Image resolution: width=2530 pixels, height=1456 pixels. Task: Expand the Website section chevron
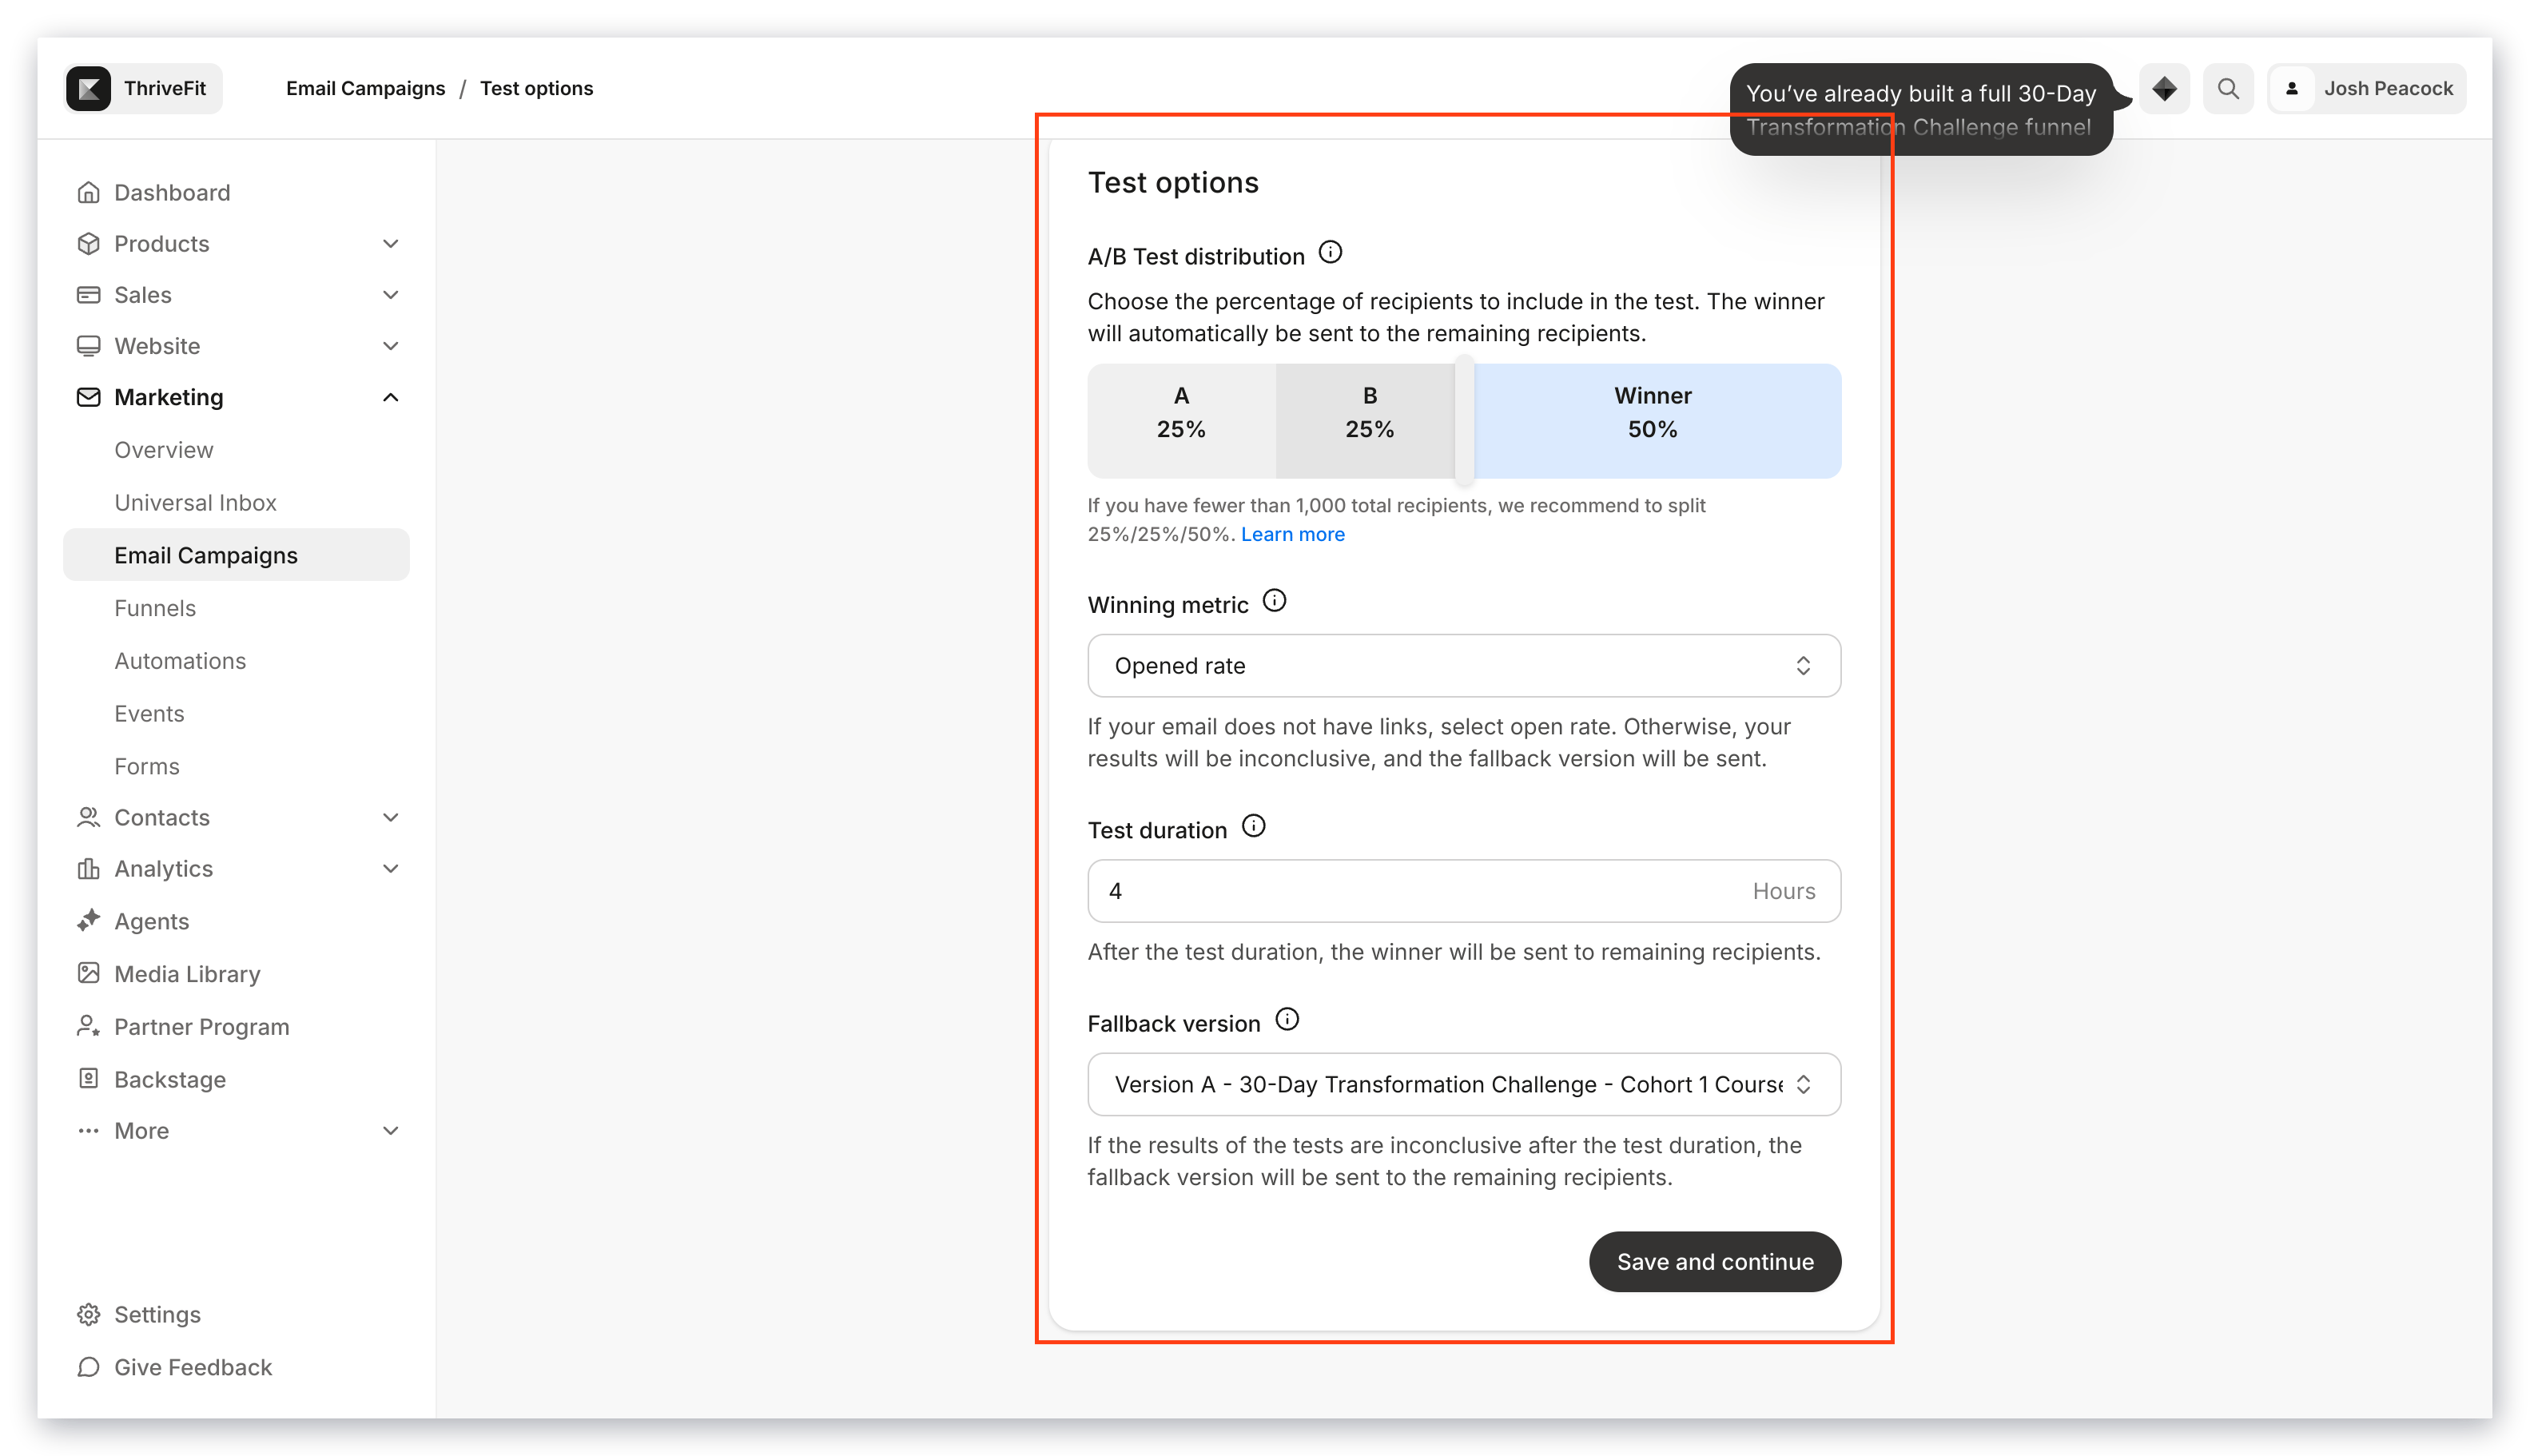coord(391,346)
